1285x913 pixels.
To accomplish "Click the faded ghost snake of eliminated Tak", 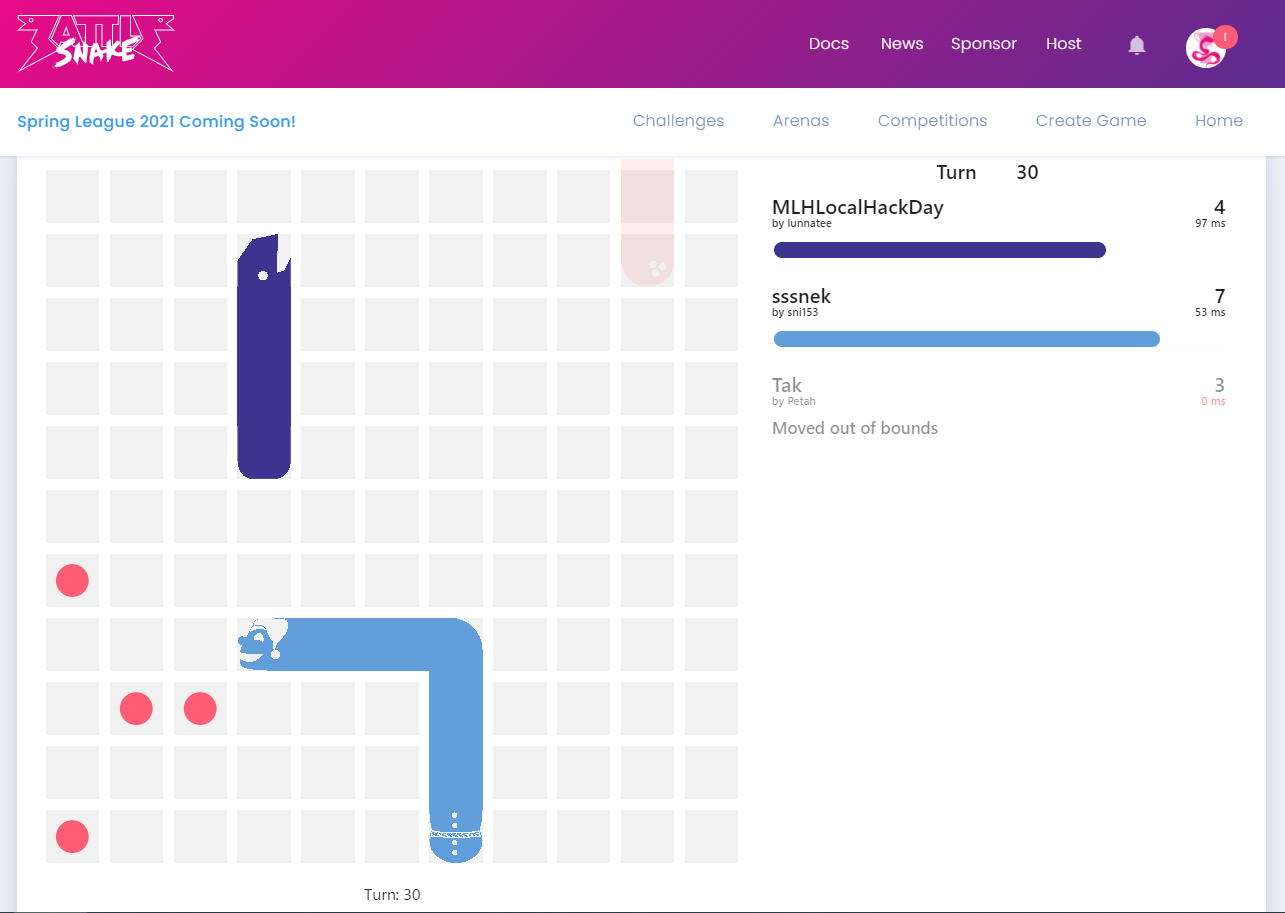I will coord(647,225).
